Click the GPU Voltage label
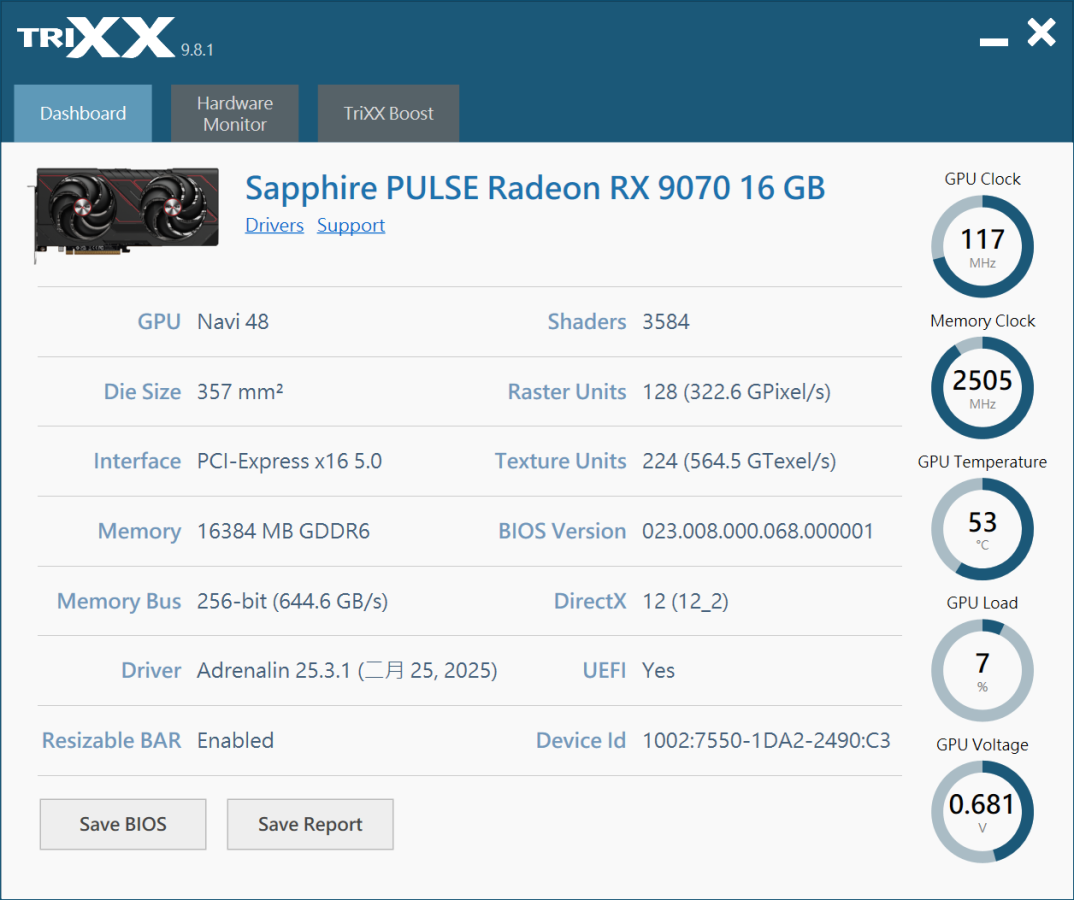 [x=982, y=745]
